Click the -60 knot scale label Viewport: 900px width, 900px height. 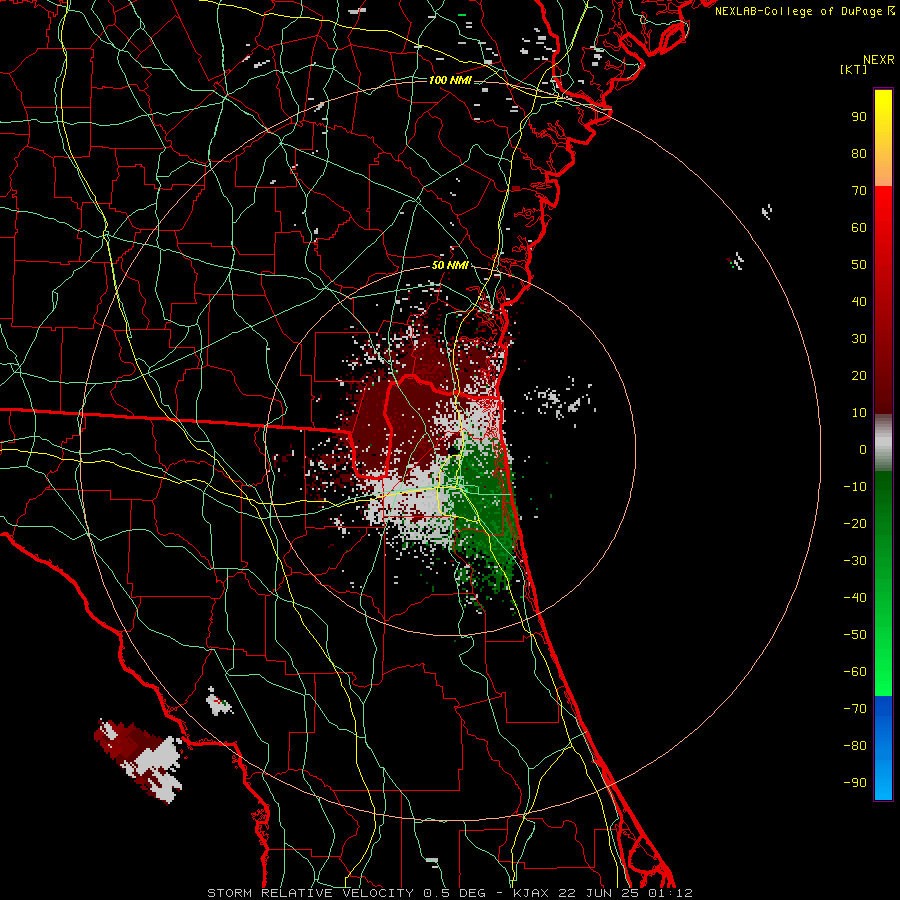click(x=855, y=672)
